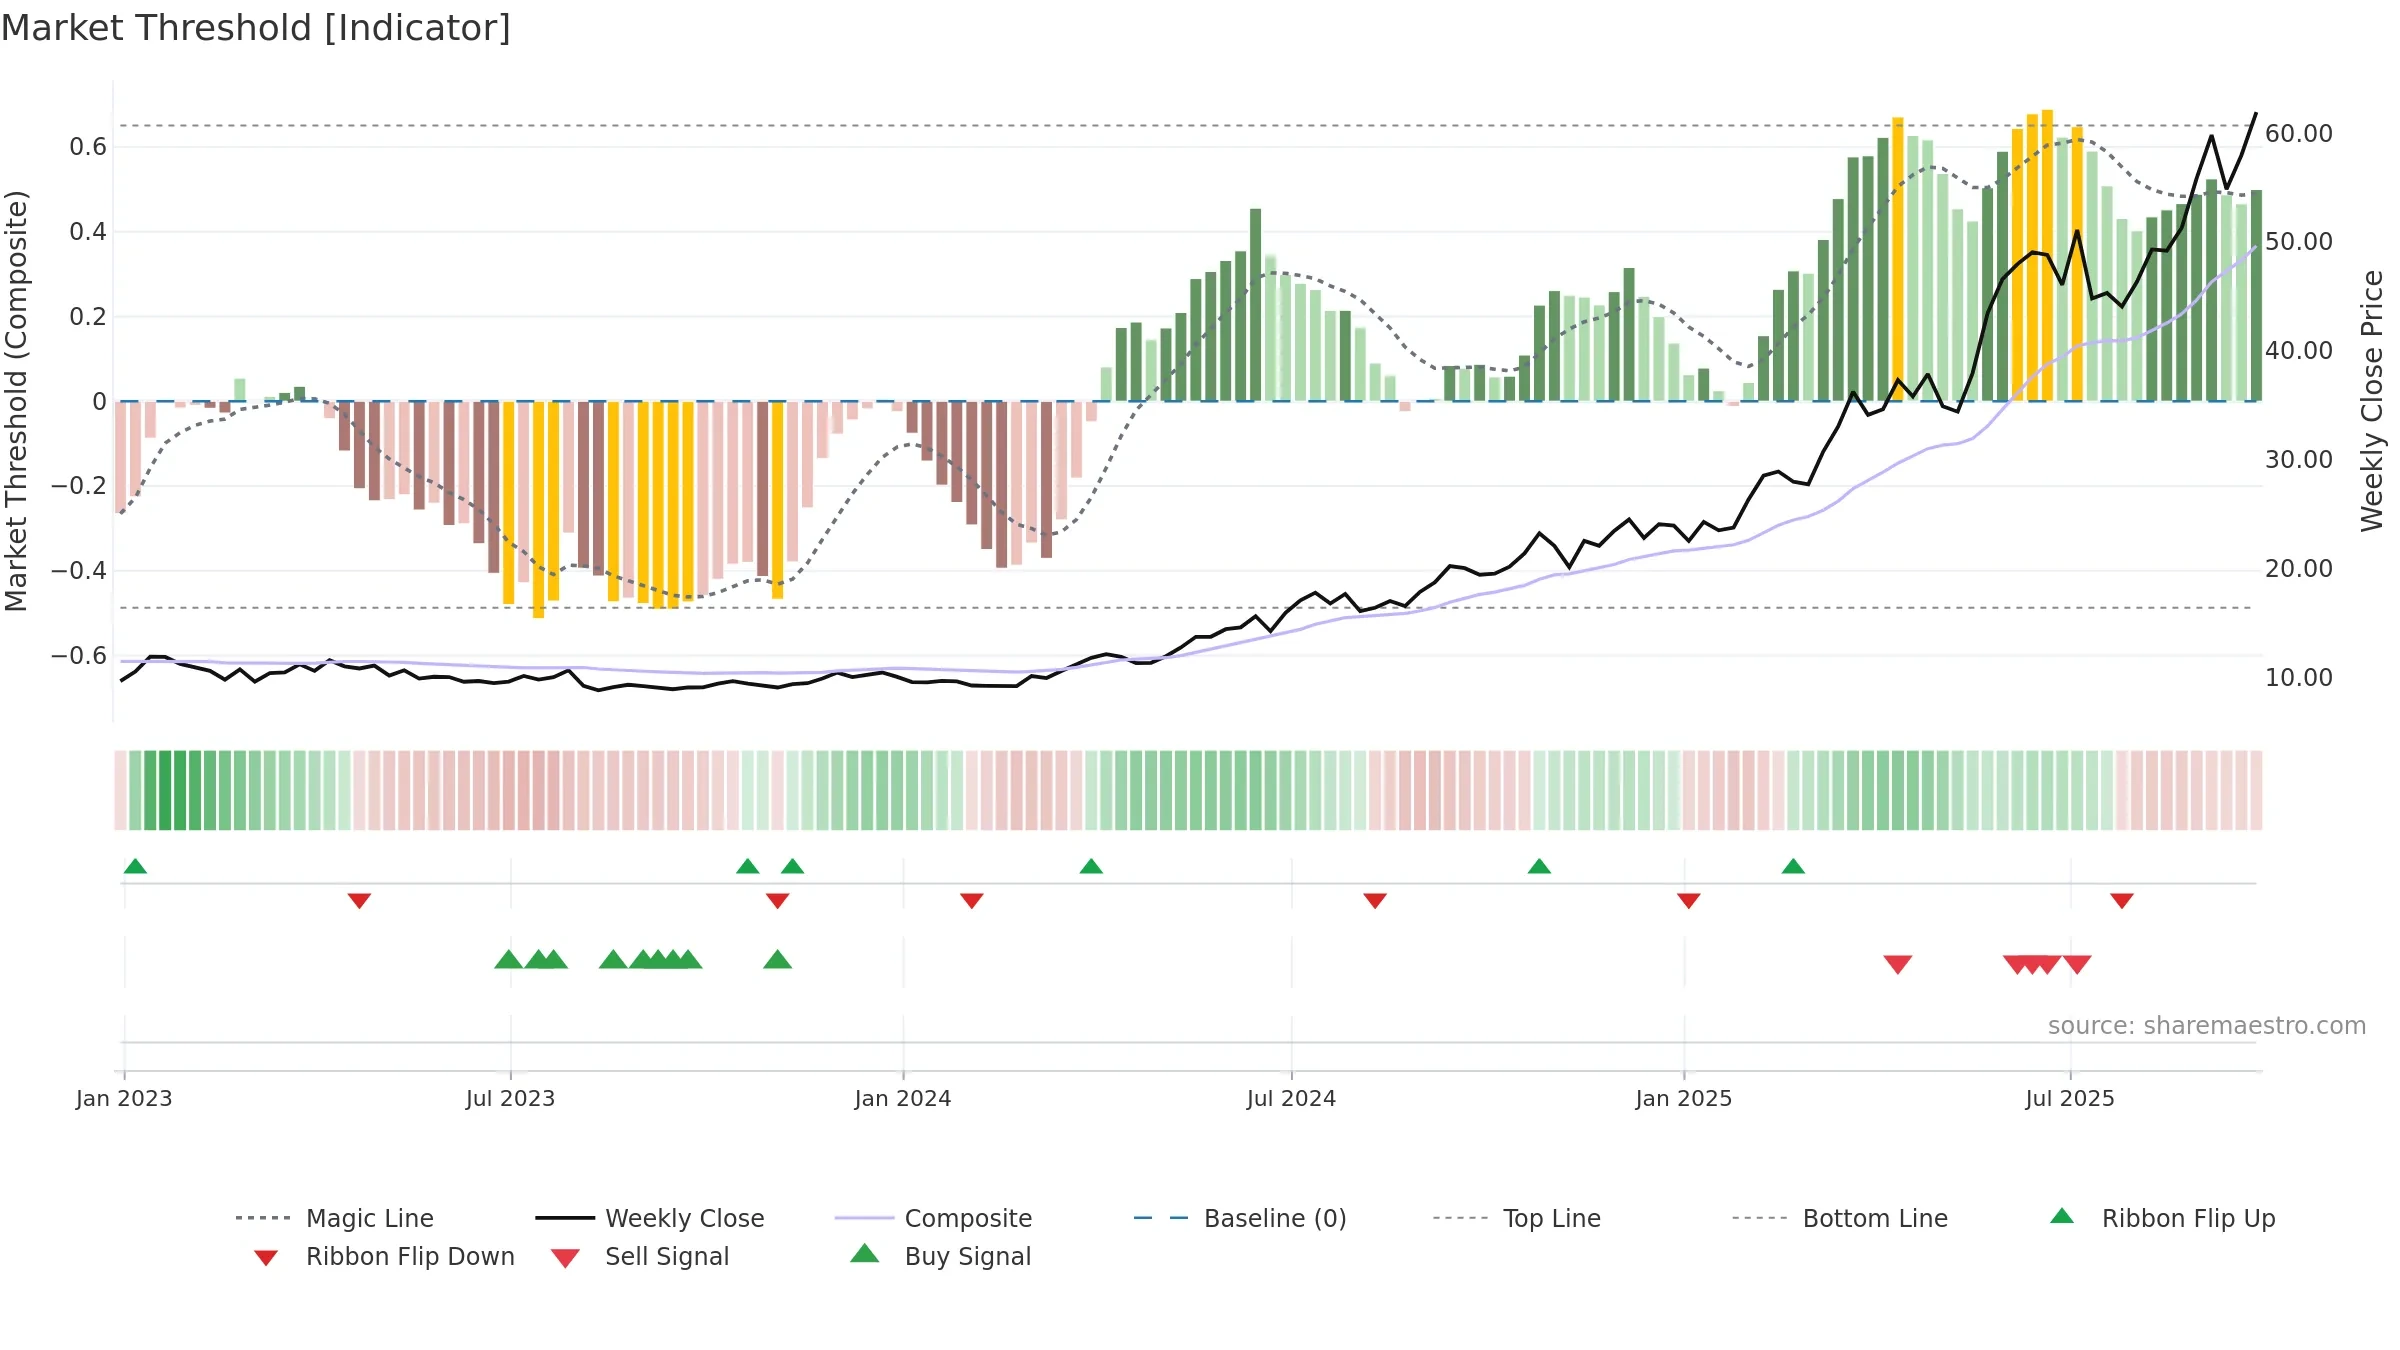Click the Ribbon Flip Down marker near April 2023
The image size is (2400, 1350).
tap(359, 901)
